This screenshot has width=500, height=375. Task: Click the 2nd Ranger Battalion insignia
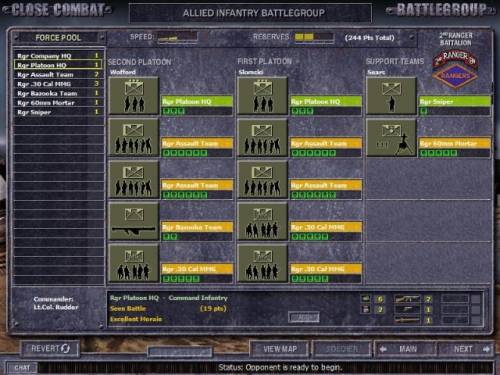click(x=455, y=69)
